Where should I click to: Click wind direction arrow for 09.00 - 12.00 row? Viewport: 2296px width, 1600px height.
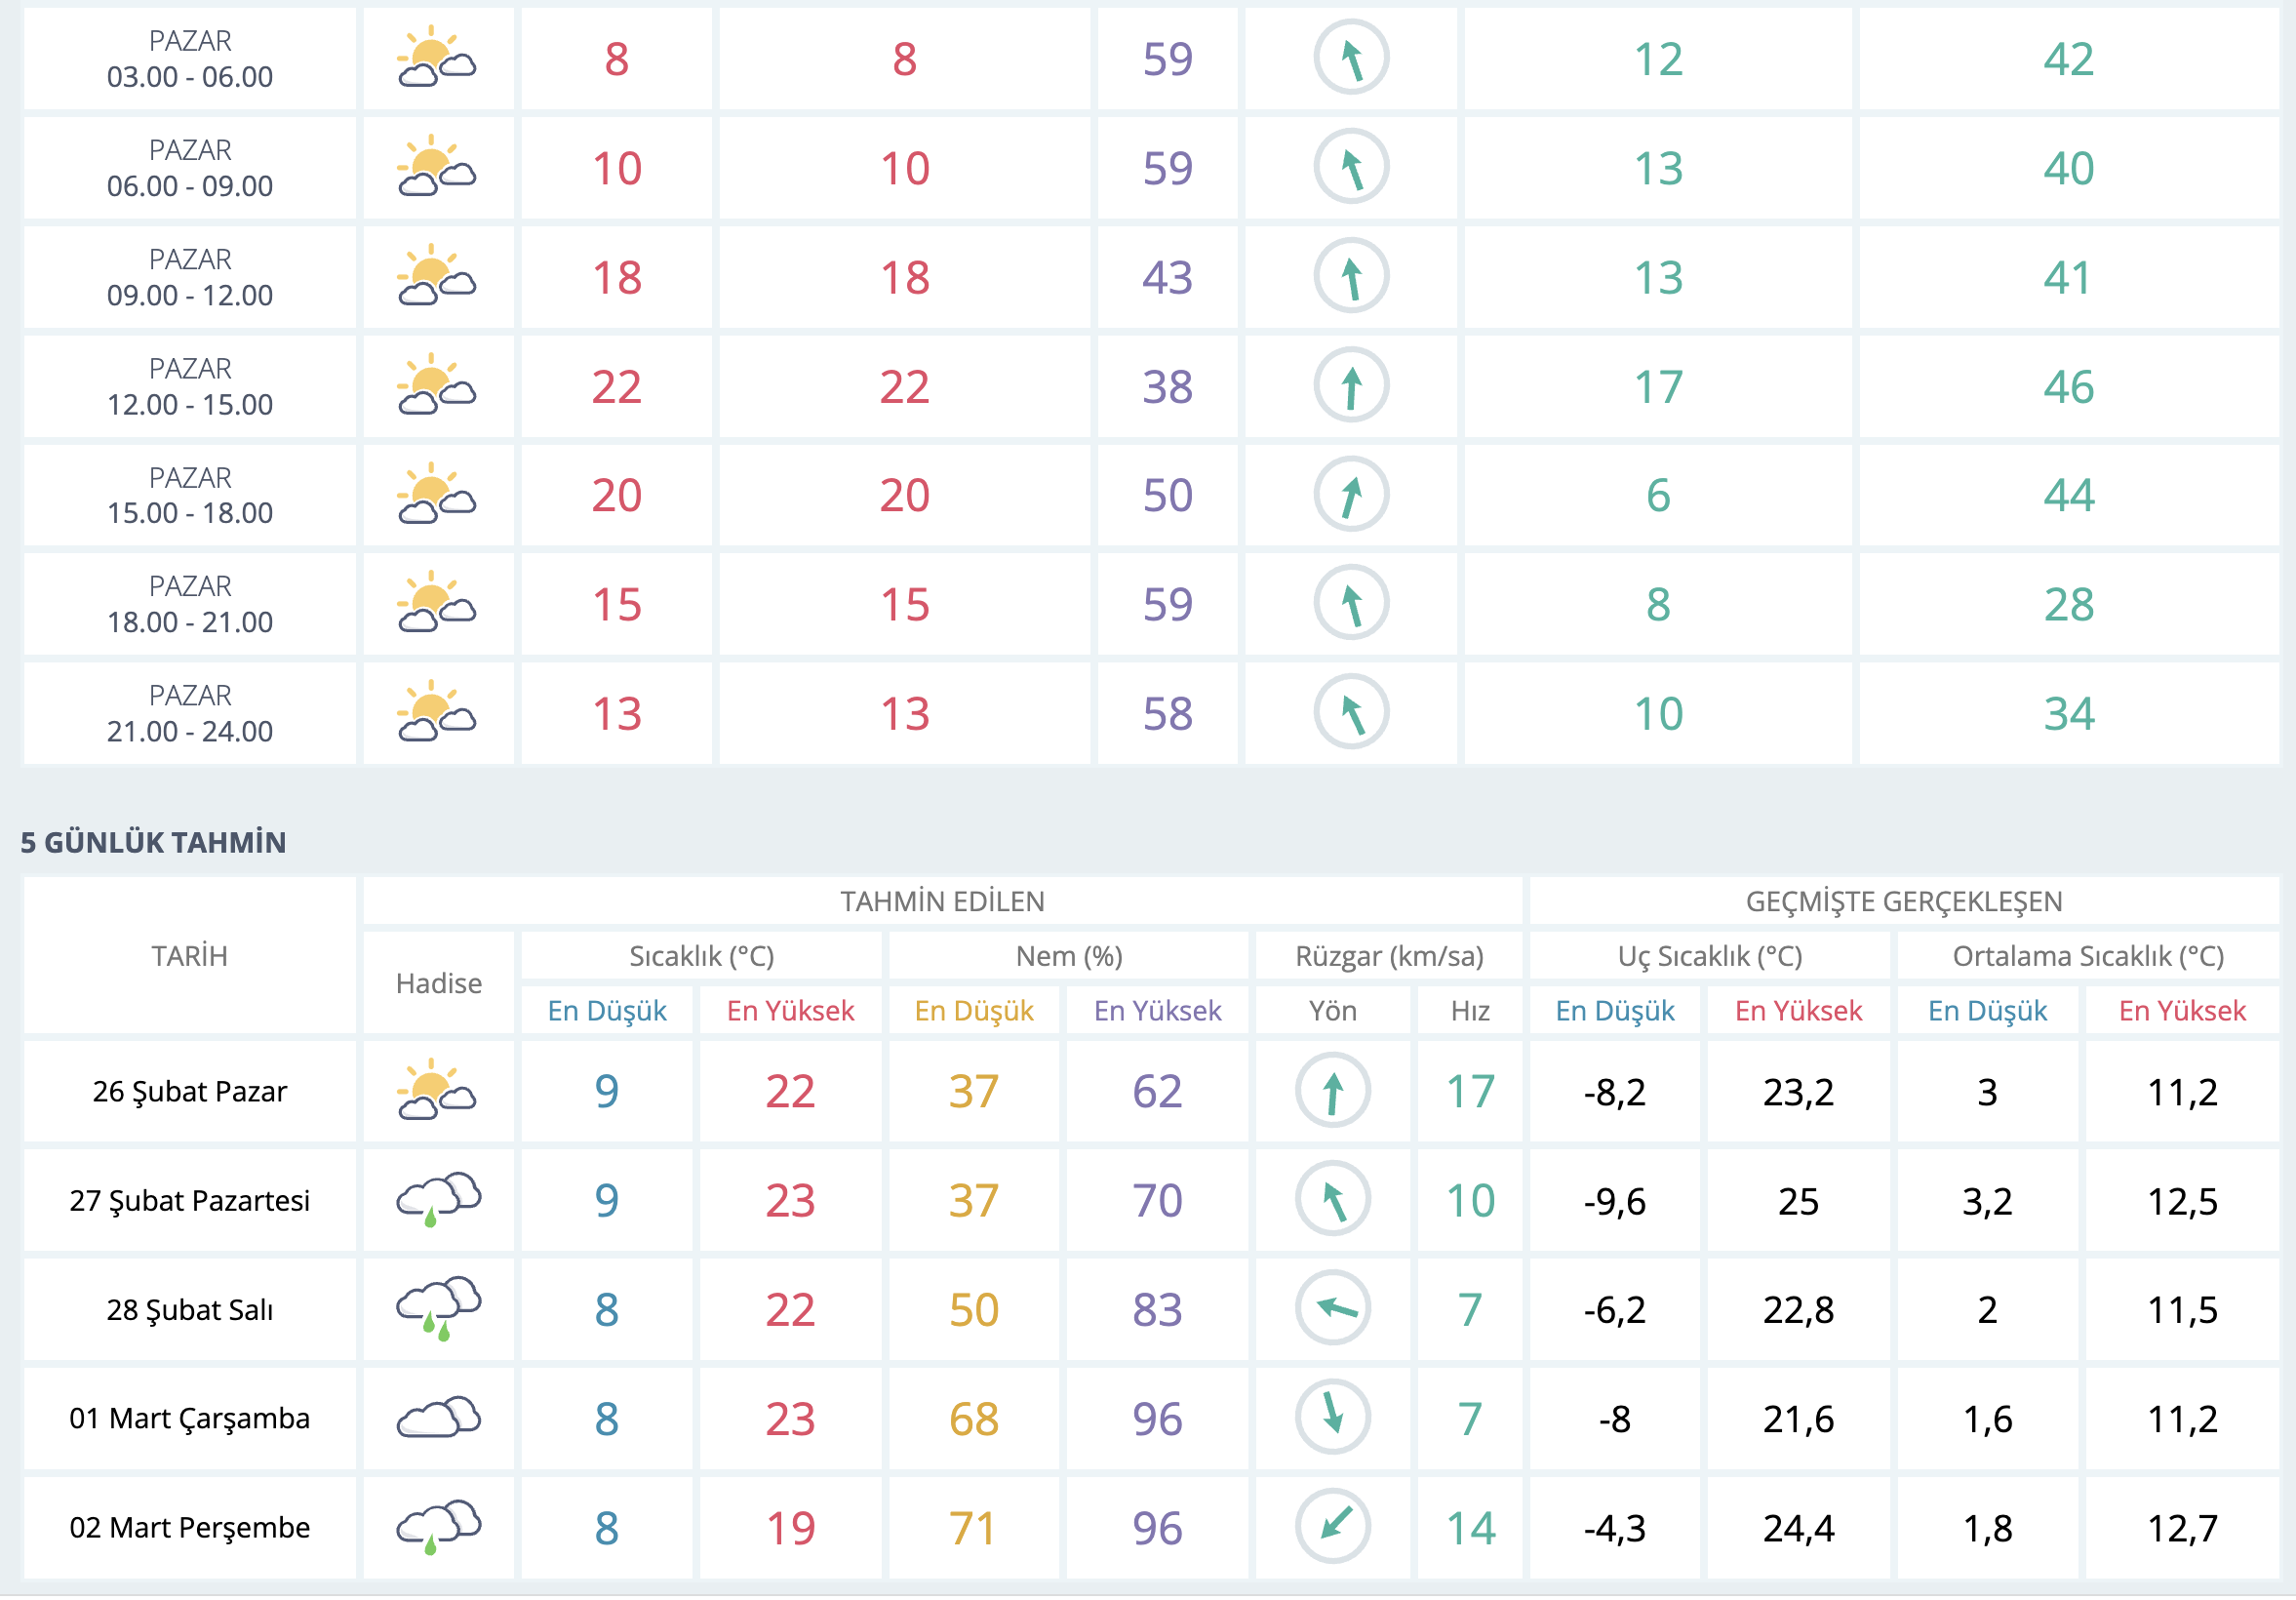click(x=1351, y=276)
